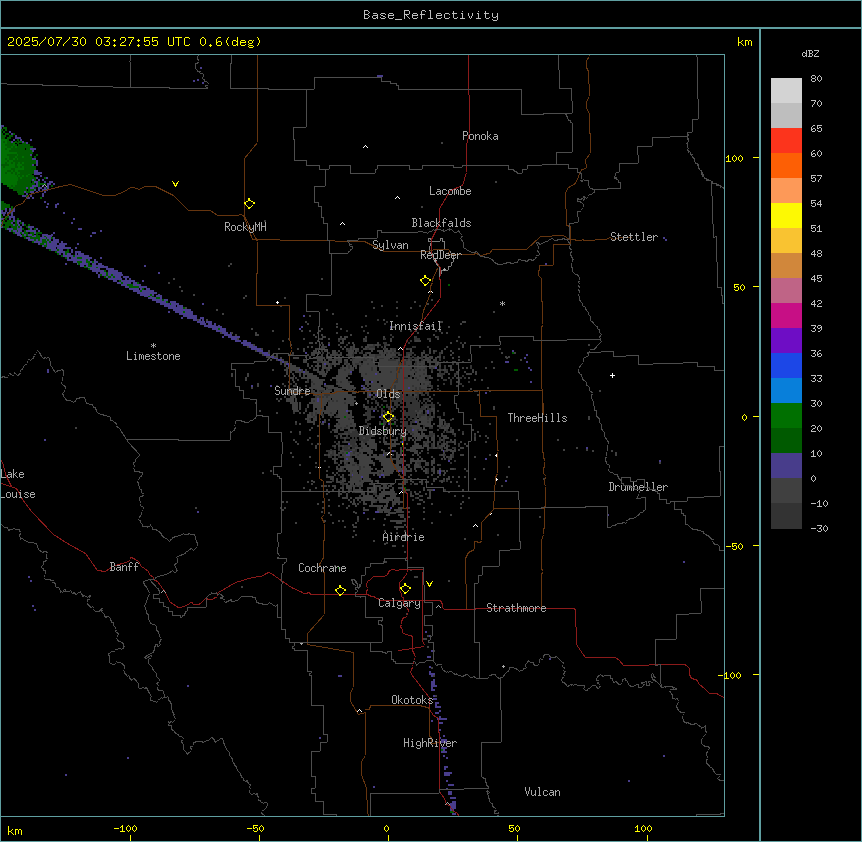Click the Innisfail city label

[x=416, y=326]
